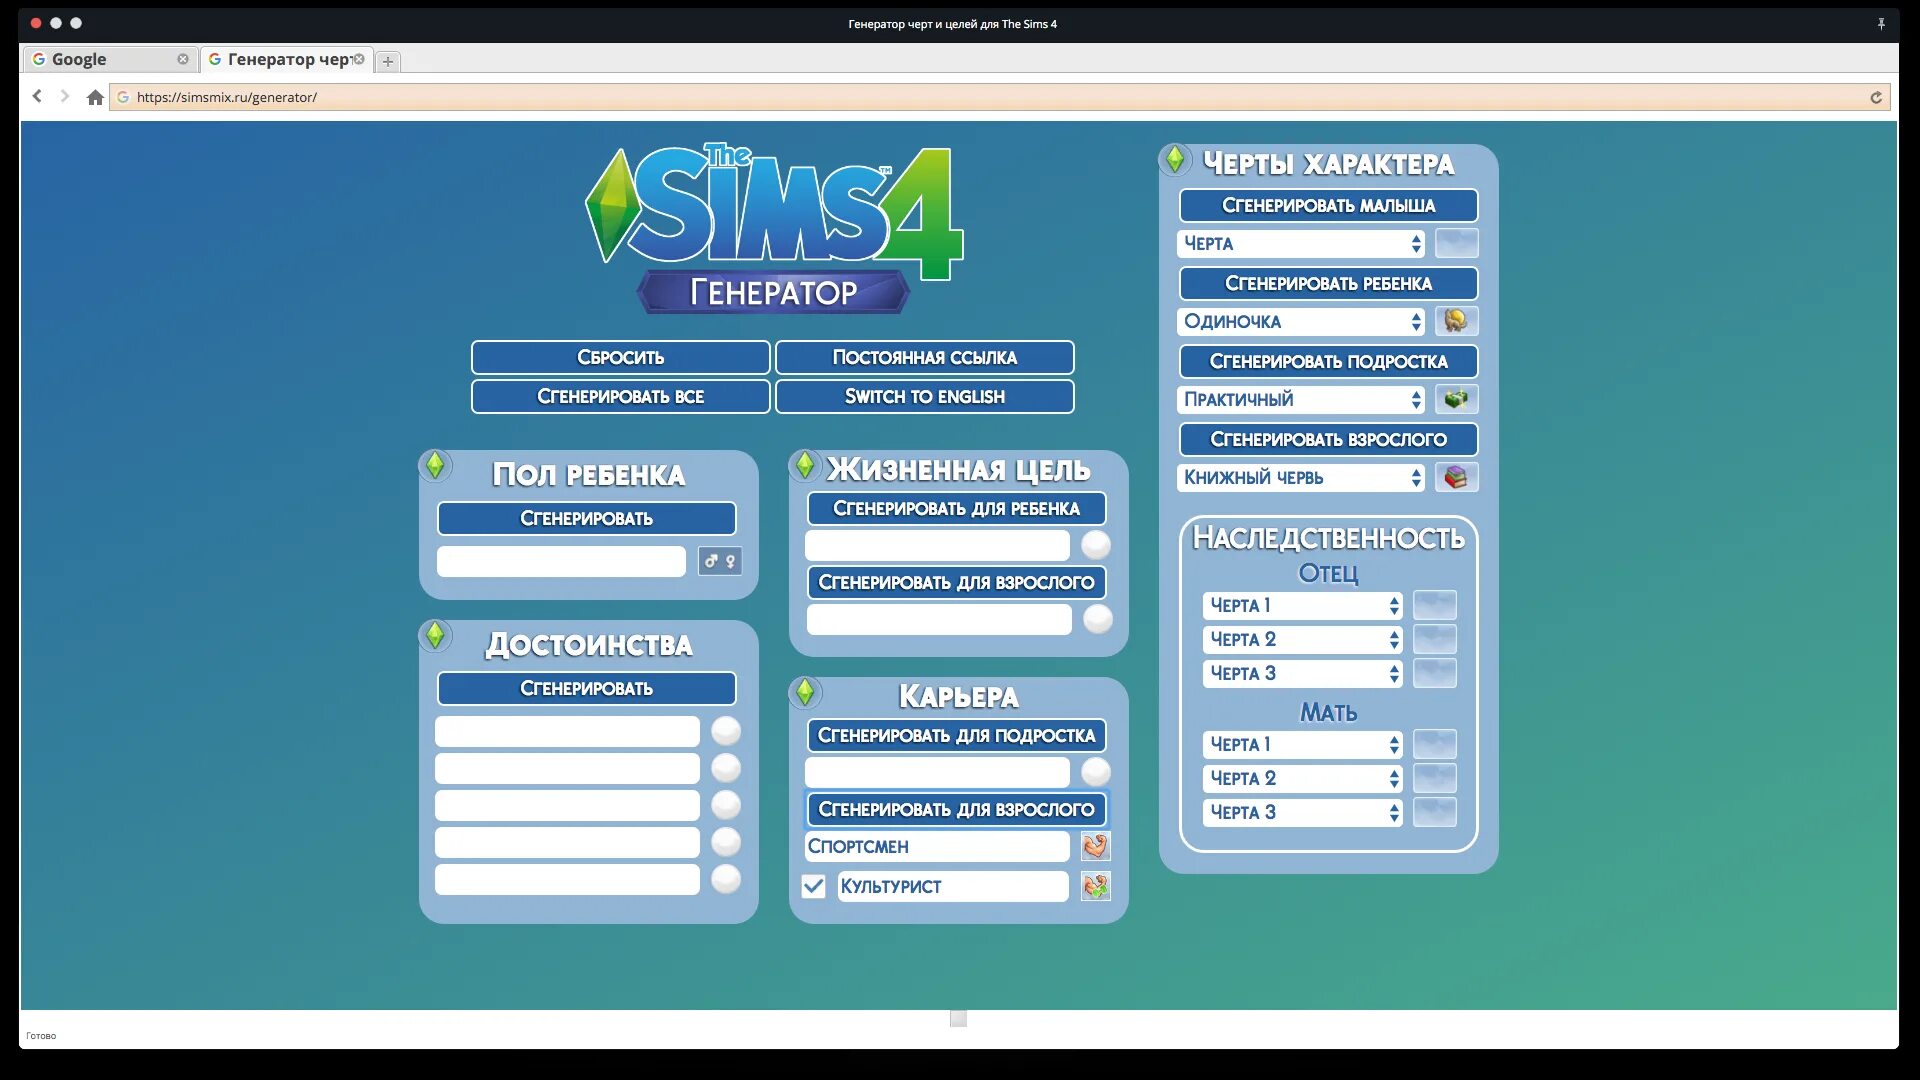Toggle the third Достоинства circle
Image resolution: width=1920 pixels, height=1080 pixels.
726,805
